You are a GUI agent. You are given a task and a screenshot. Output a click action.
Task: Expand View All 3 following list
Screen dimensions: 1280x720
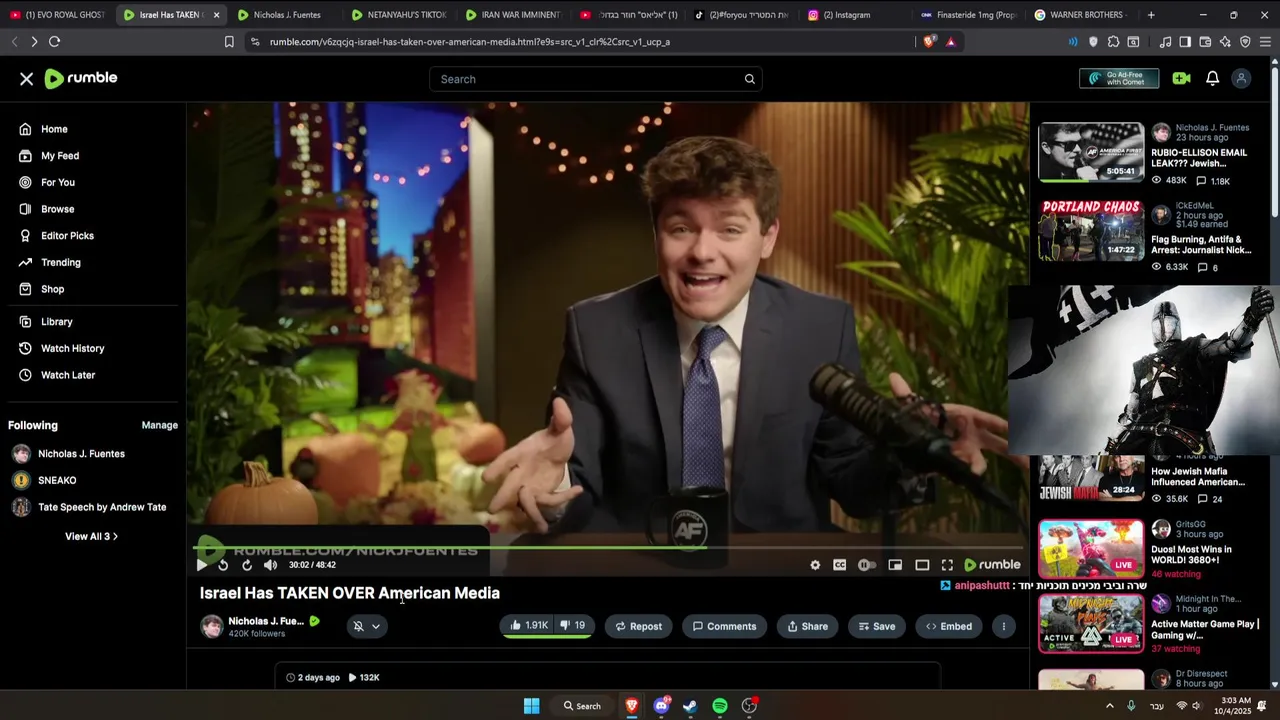coord(91,537)
